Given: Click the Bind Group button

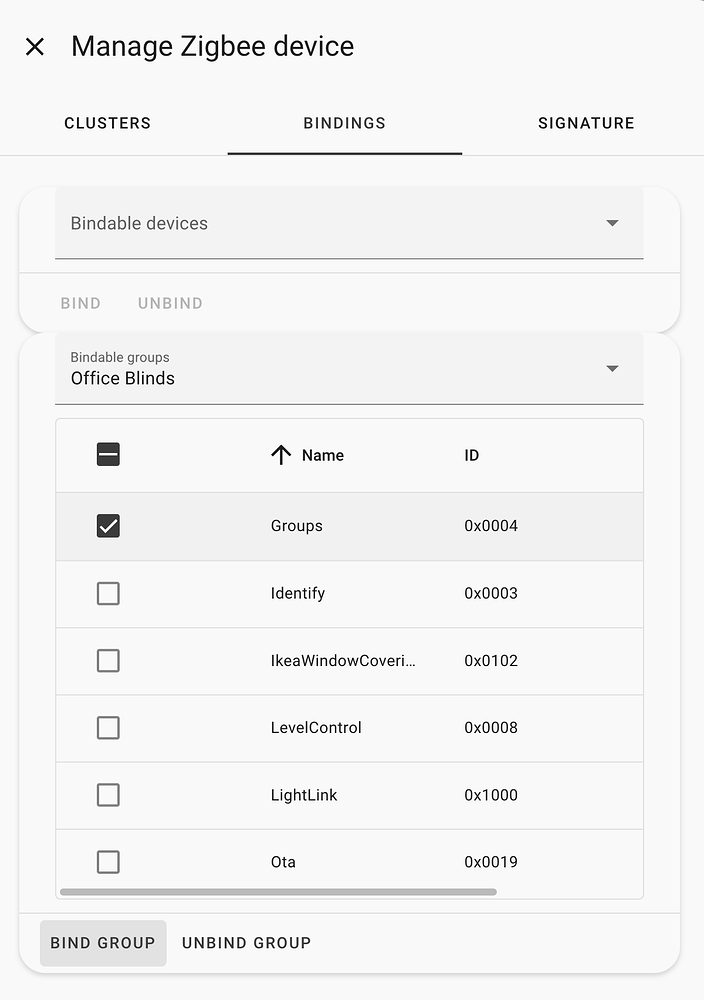Looking at the screenshot, I should 103,942.
